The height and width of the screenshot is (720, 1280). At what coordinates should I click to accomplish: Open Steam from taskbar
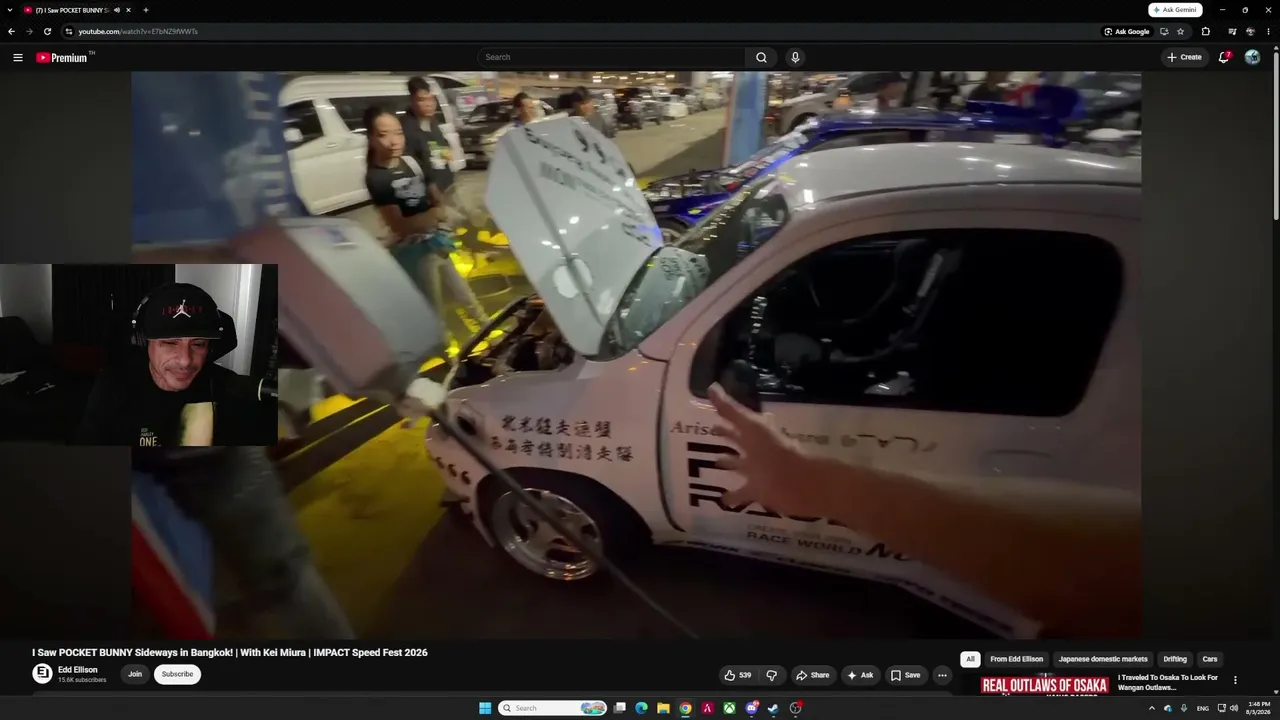click(x=773, y=708)
